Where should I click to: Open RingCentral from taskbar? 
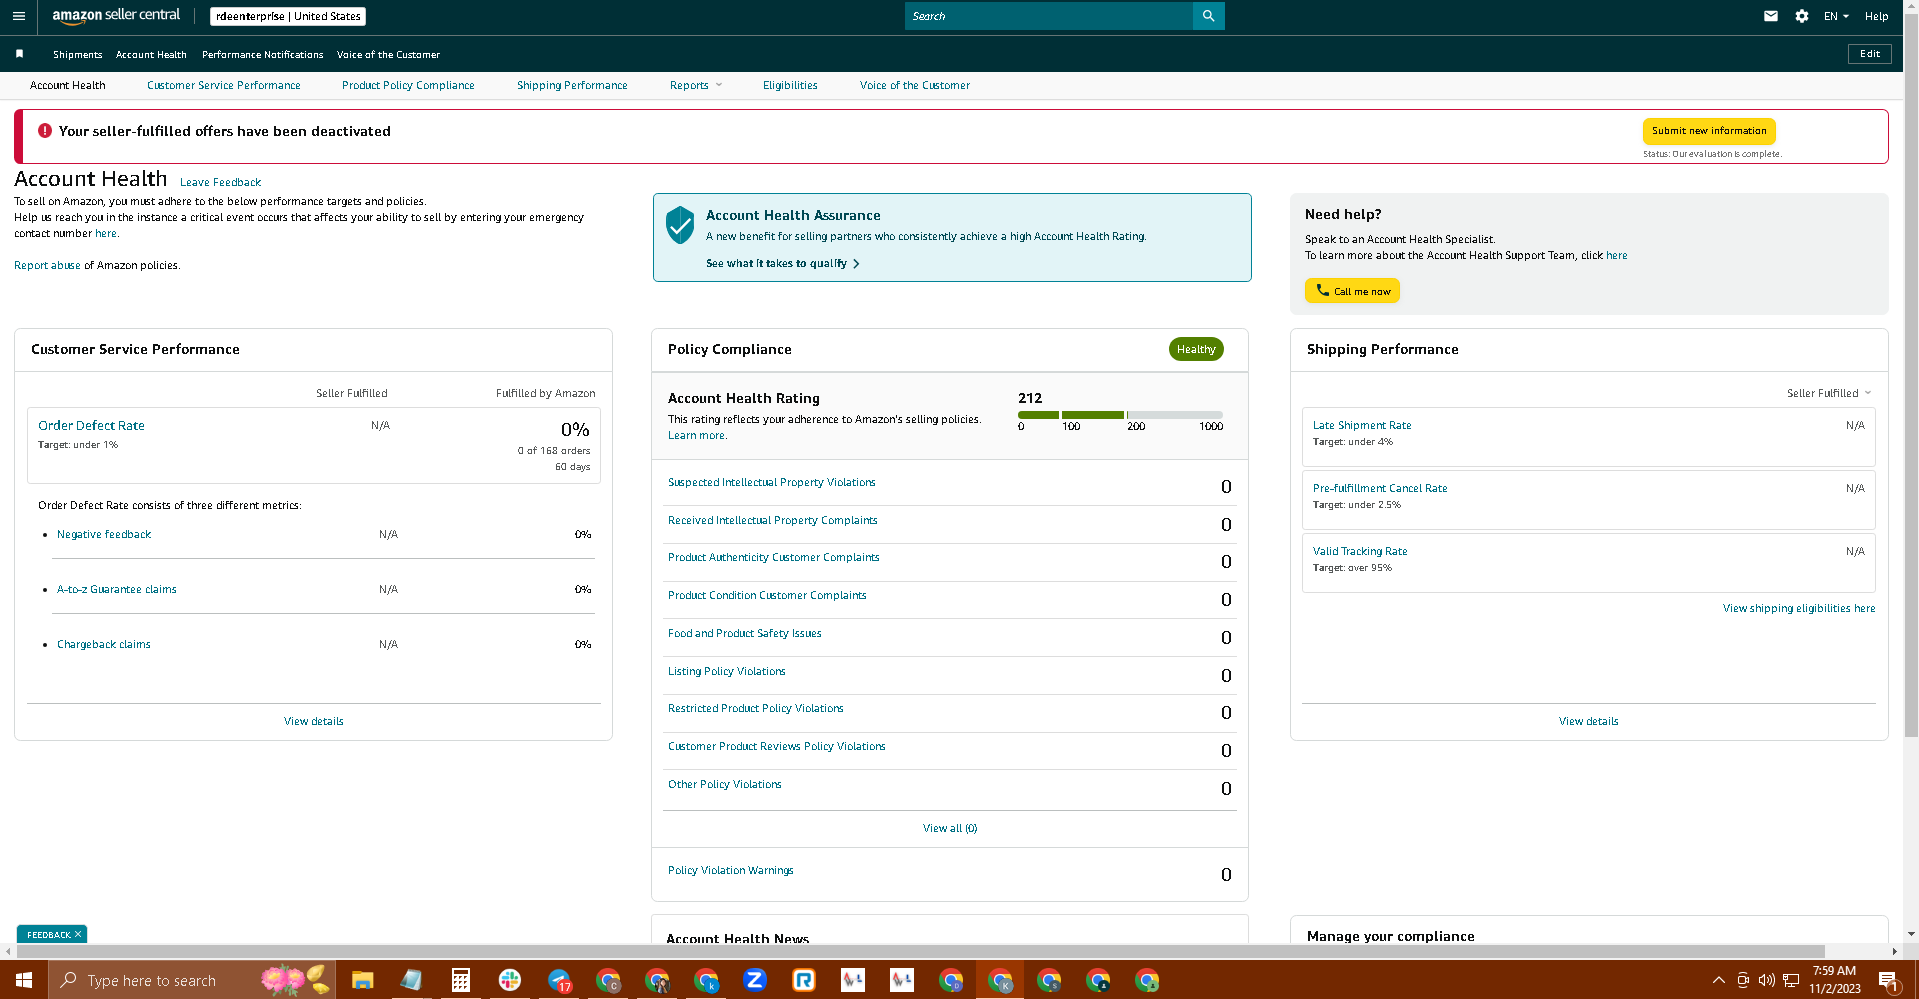(804, 980)
